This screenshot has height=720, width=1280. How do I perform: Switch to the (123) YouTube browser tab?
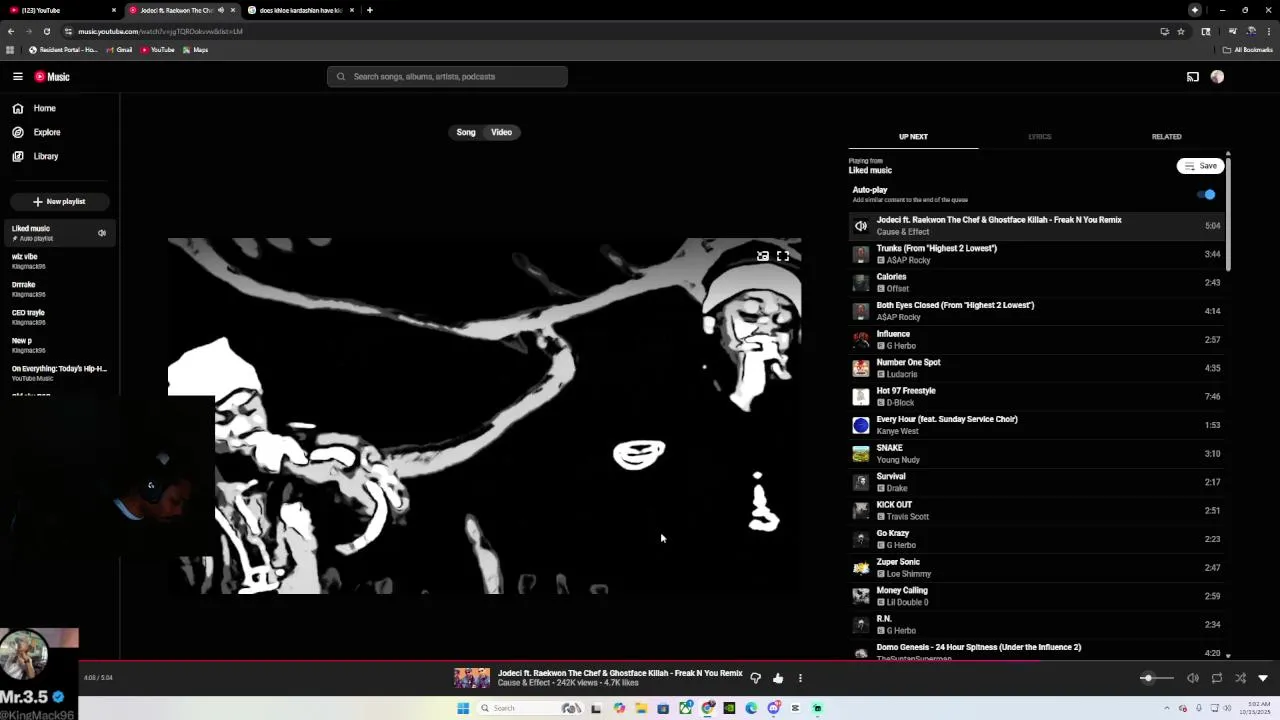coord(60,10)
